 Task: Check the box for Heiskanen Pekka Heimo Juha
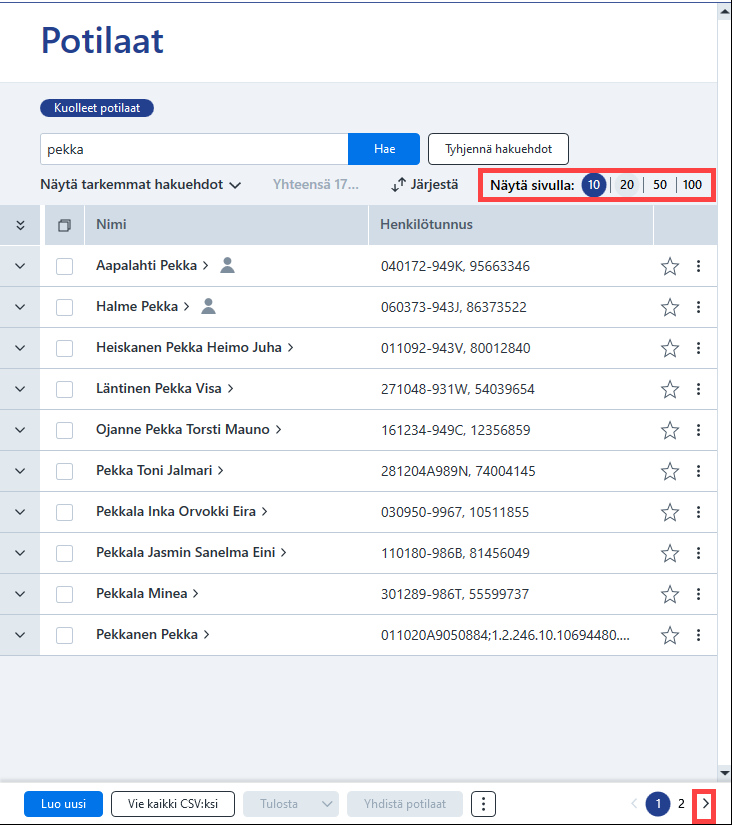(x=64, y=348)
